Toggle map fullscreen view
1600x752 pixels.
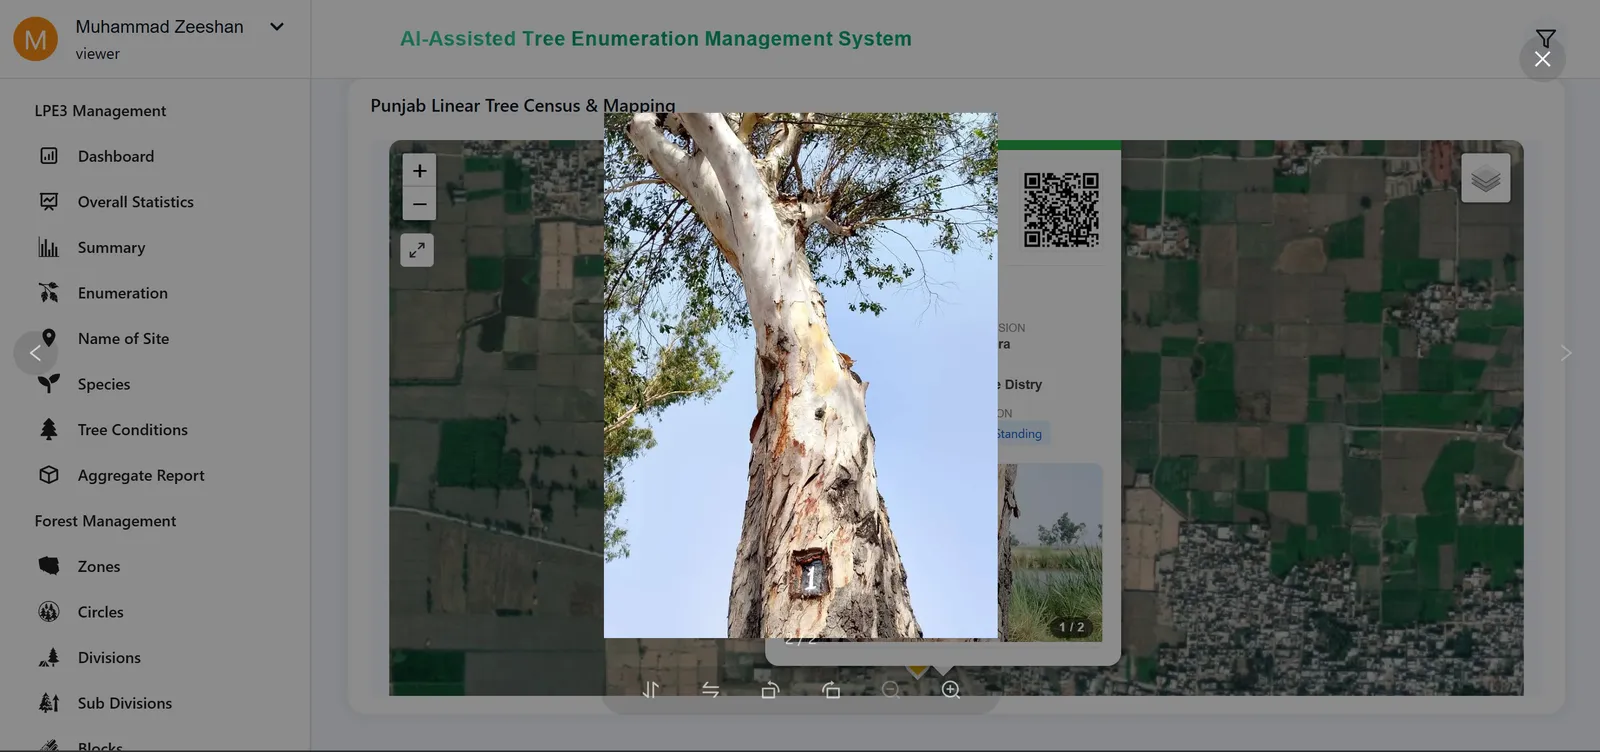tap(417, 250)
